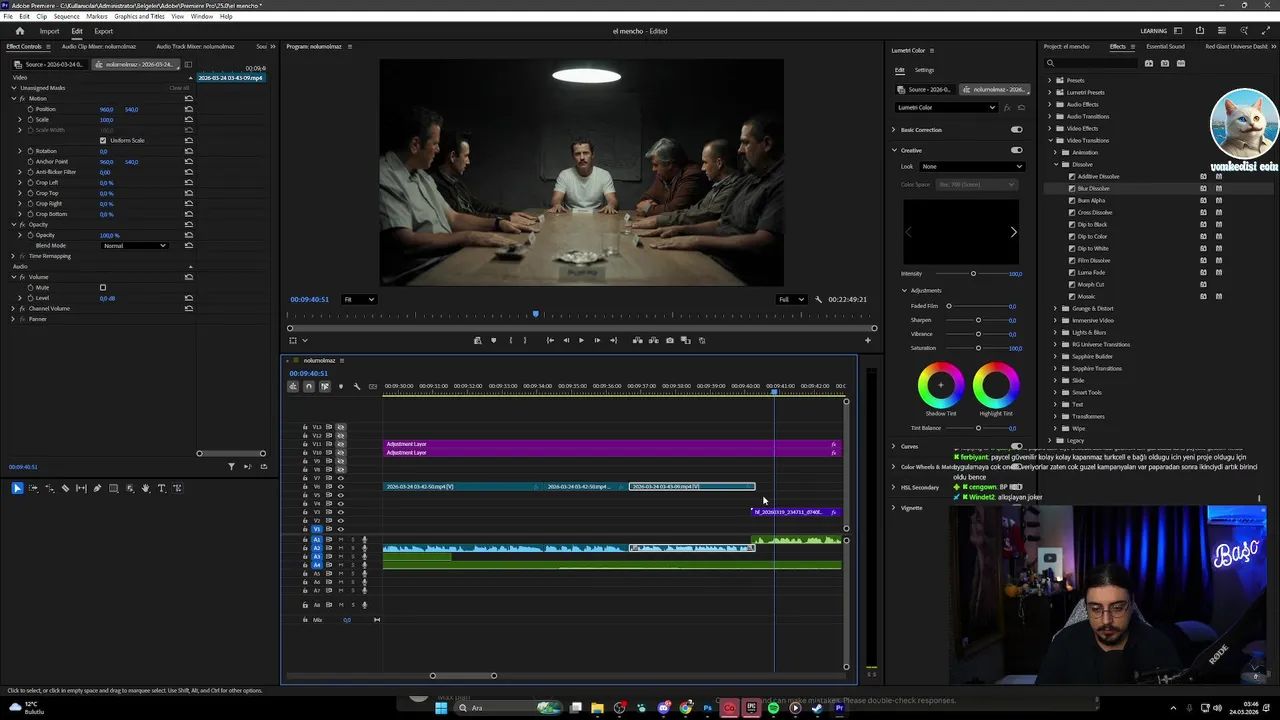The height and width of the screenshot is (720, 1280).
Task: Toggle timeline Snap magnet icon
Action: [308, 386]
